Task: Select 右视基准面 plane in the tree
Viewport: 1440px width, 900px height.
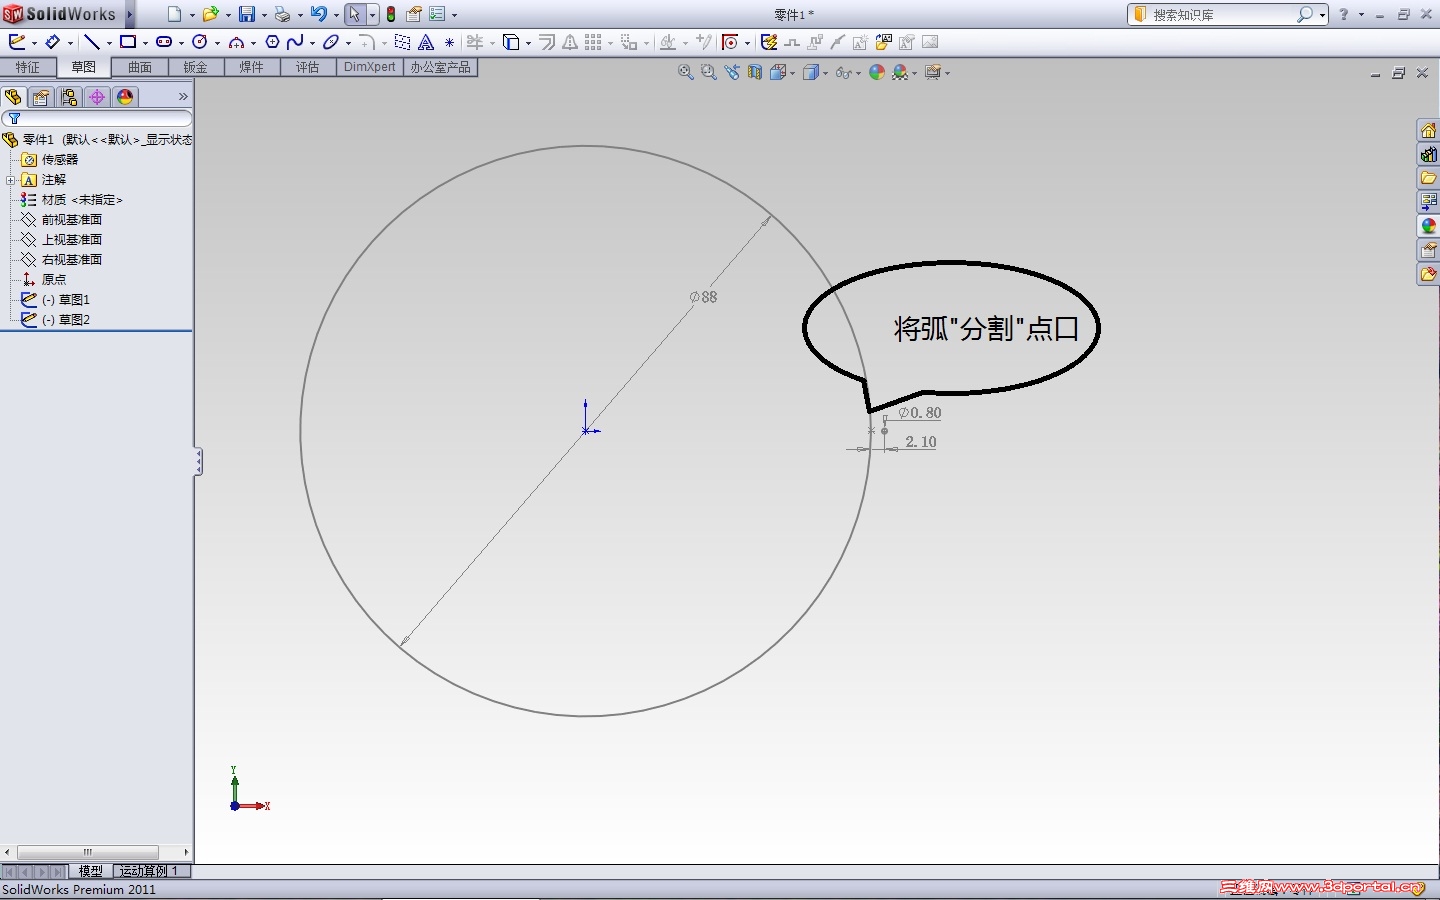Action: pyautogui.click(x=72, y=260)
